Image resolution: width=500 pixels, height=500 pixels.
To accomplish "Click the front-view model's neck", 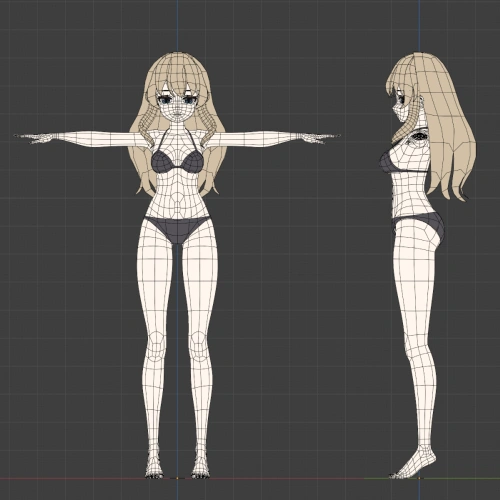I will tap(177, 128).
